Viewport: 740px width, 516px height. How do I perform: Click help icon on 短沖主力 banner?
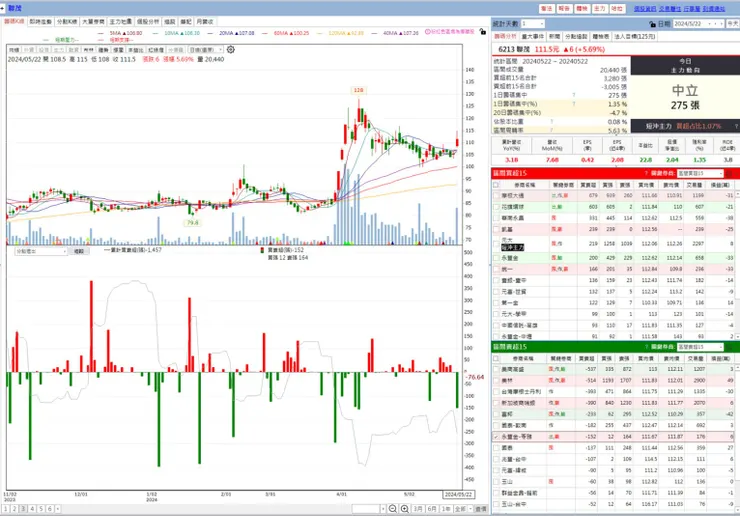tap(736, 126)
